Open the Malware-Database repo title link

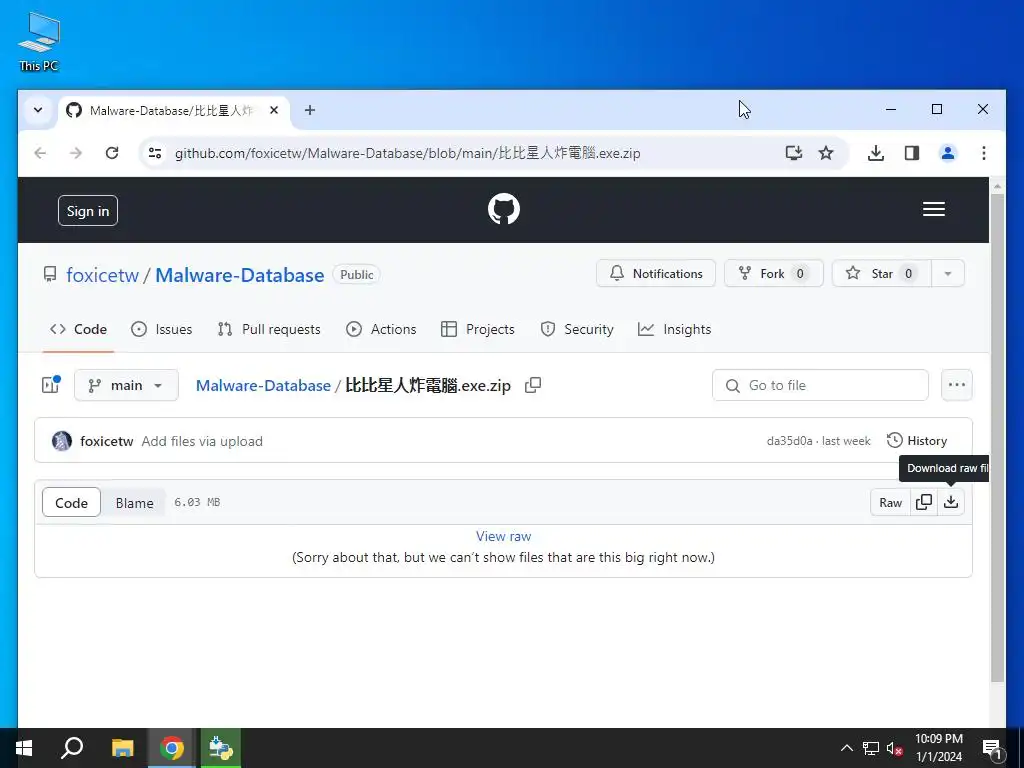click(x=240, y=275)
